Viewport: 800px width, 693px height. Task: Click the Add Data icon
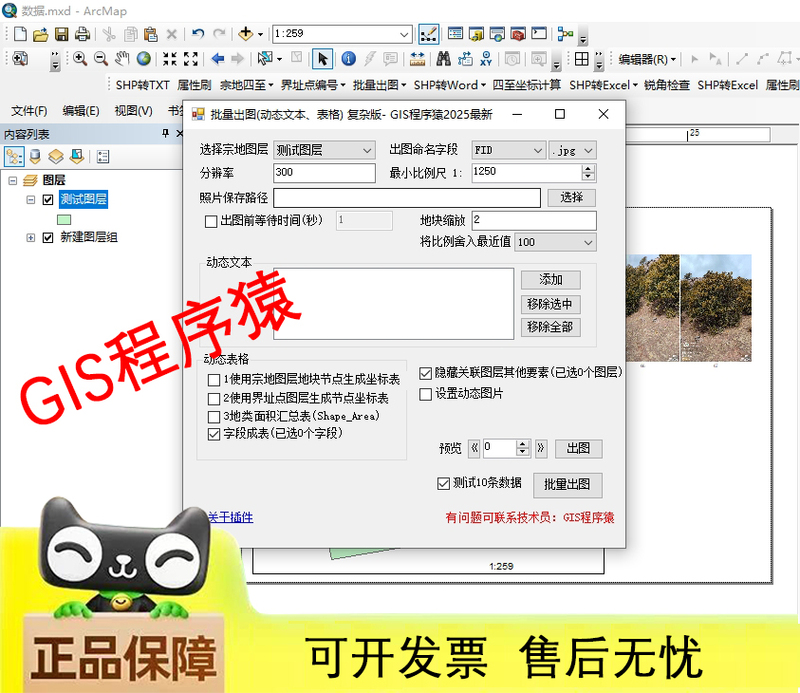[245, 34]
